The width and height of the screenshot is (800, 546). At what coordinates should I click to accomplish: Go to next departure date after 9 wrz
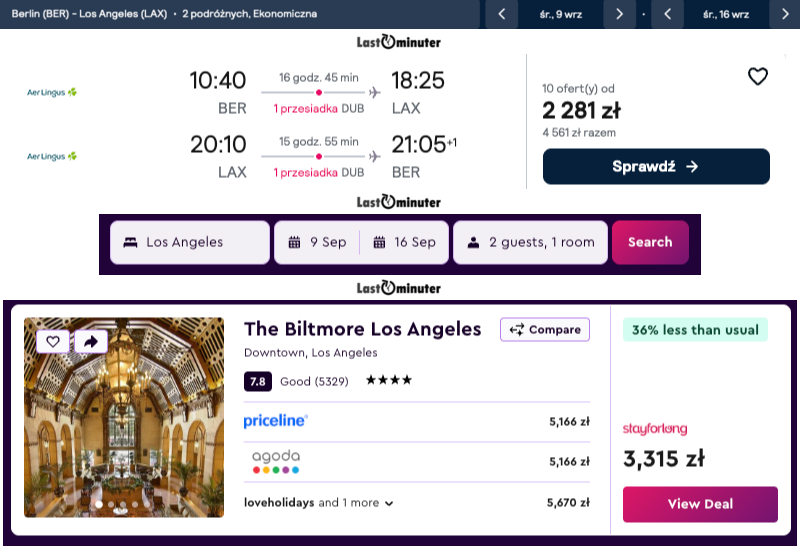coord(619,14)
